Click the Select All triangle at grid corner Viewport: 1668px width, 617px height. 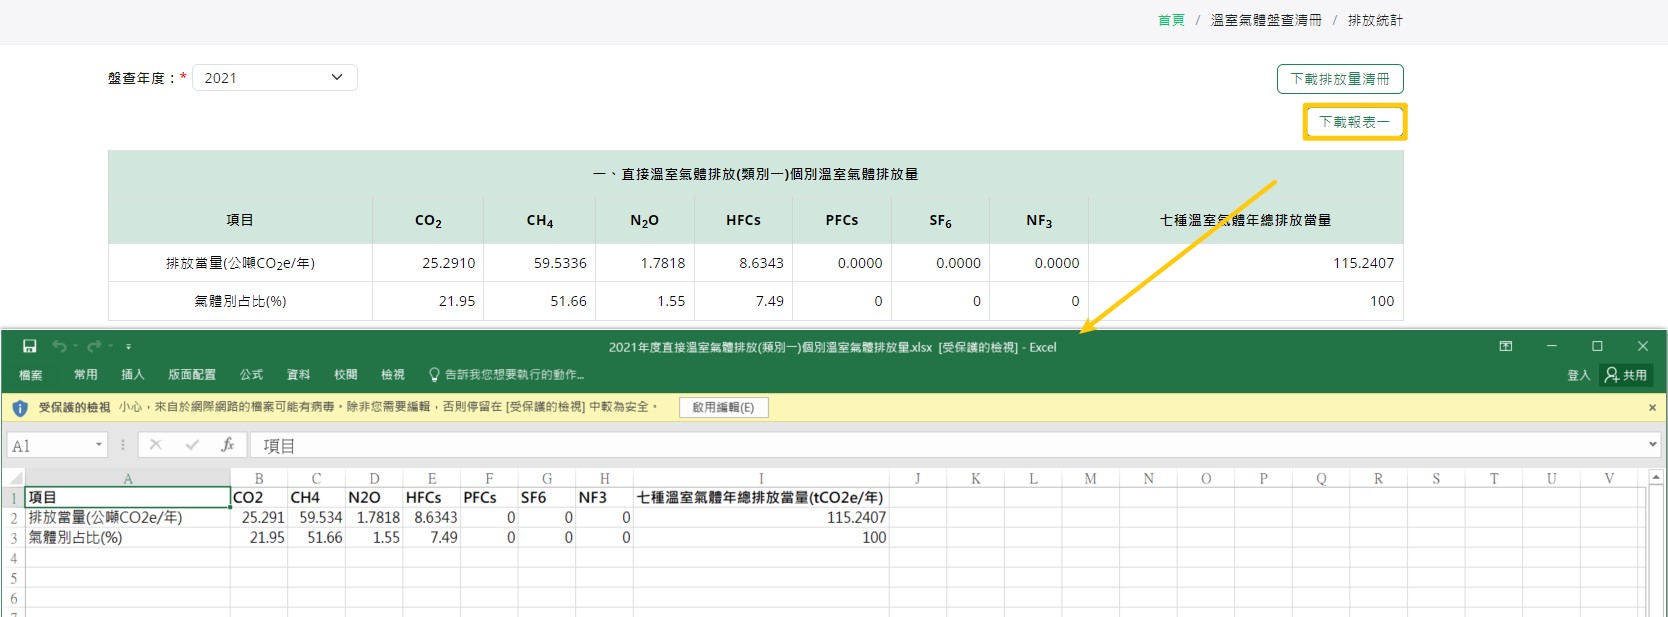(x=14, y=478)
